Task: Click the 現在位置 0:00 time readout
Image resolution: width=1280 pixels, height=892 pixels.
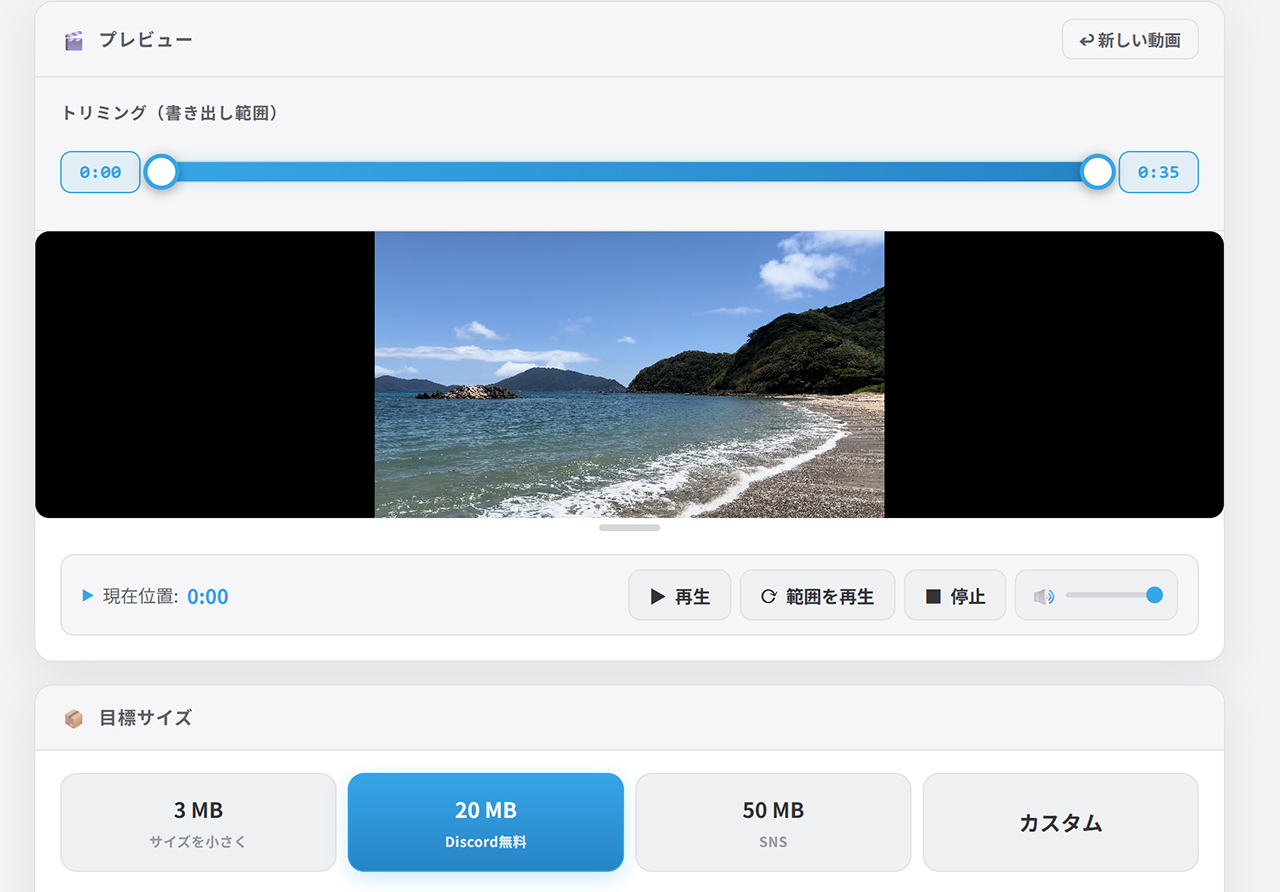Action: coord(207,596)
